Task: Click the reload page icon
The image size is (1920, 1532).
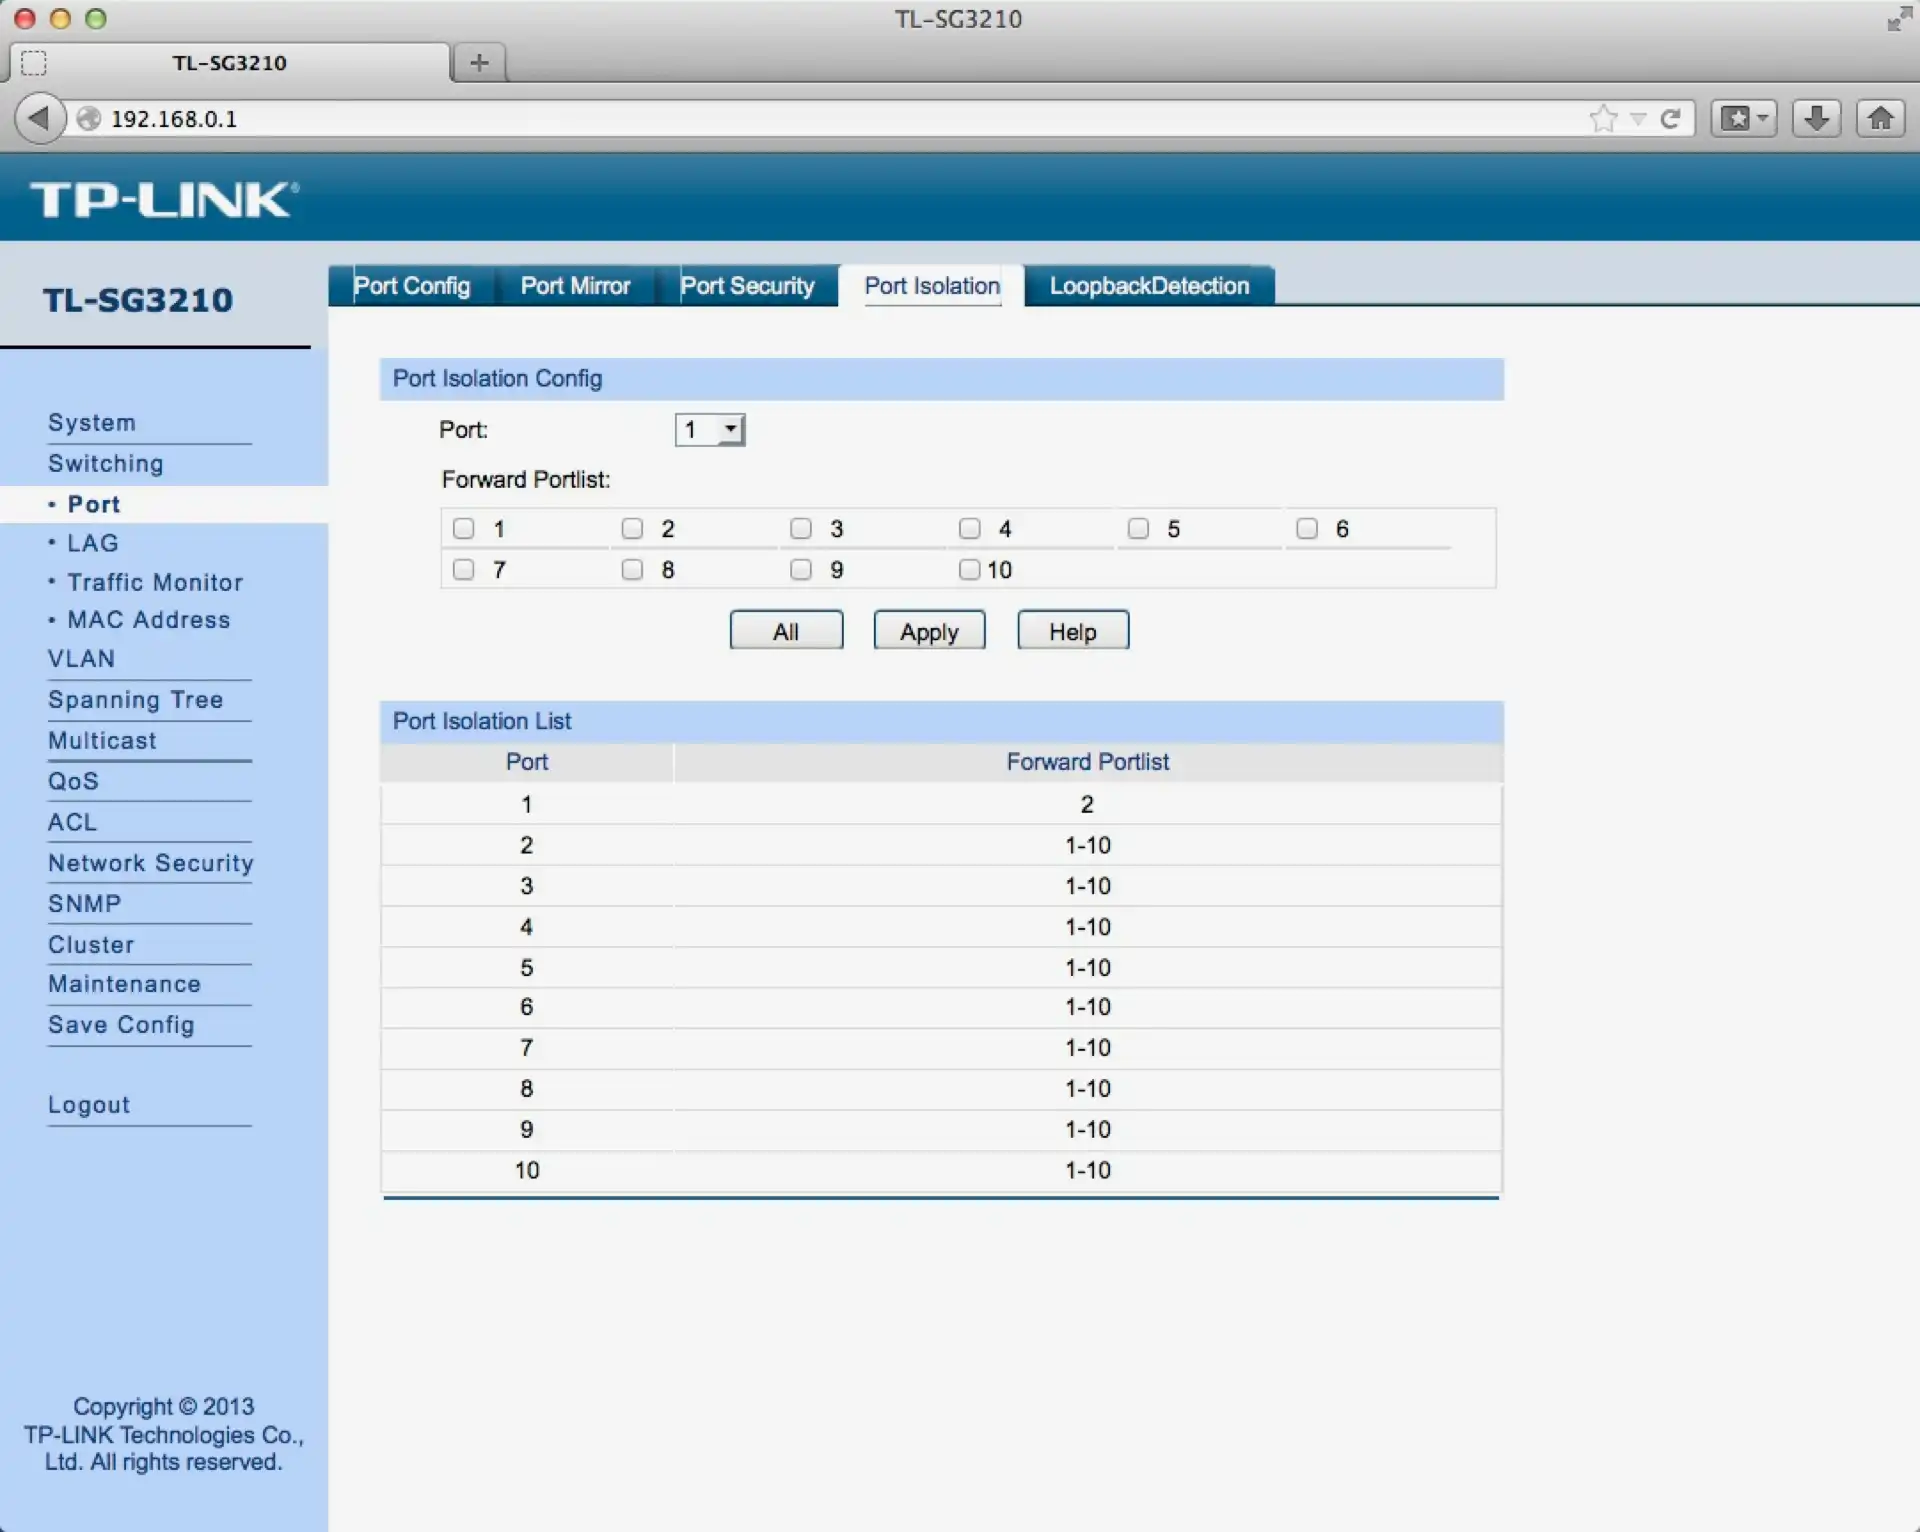Action: (x=1670, y=119)
